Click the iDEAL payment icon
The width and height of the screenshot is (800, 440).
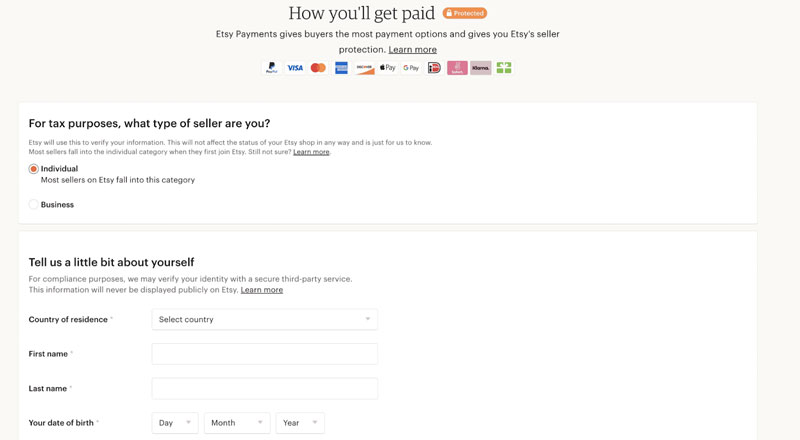click(x=434, y=68)
